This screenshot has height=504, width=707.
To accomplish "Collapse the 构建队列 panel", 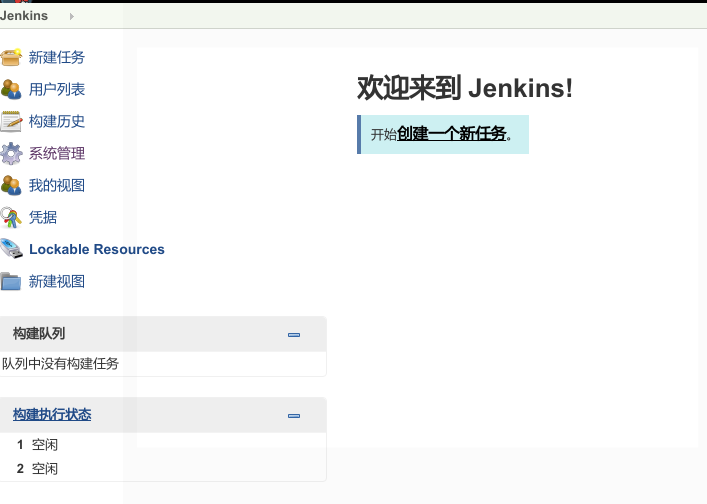I will coord(294,334).
